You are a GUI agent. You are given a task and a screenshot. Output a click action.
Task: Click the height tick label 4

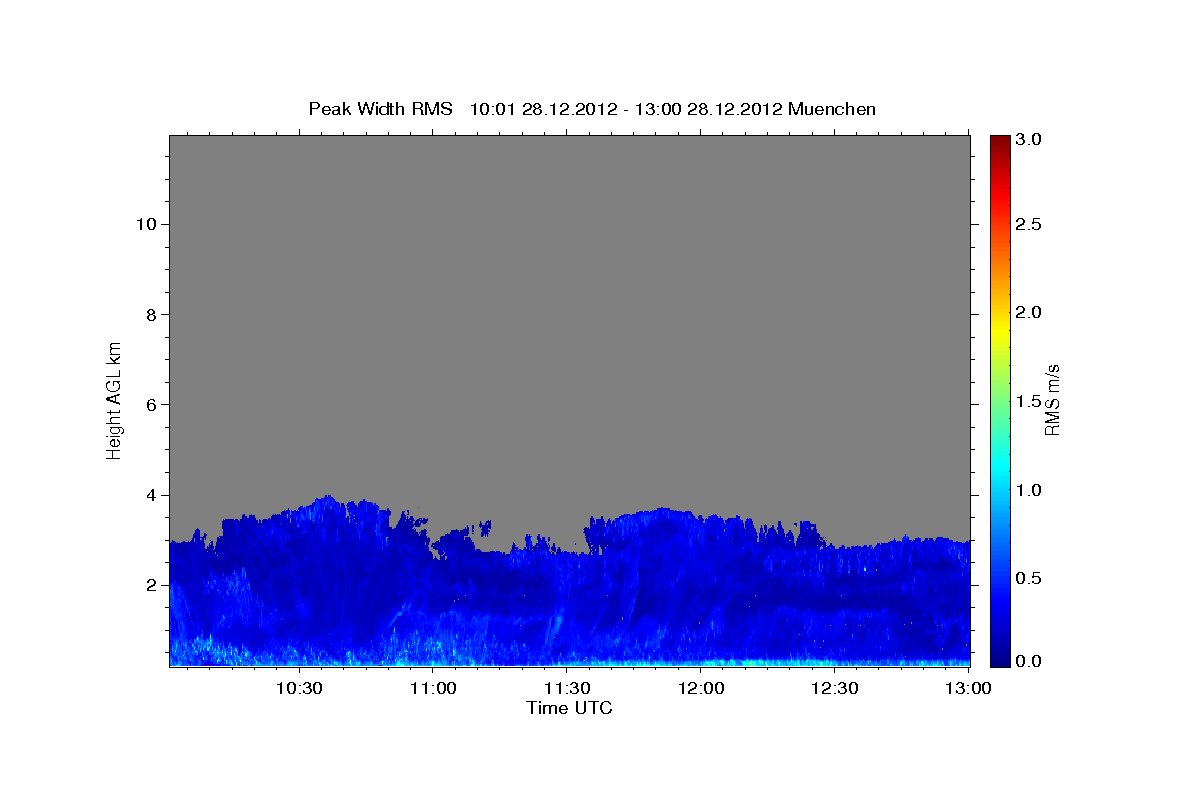(x=151, y=495)
